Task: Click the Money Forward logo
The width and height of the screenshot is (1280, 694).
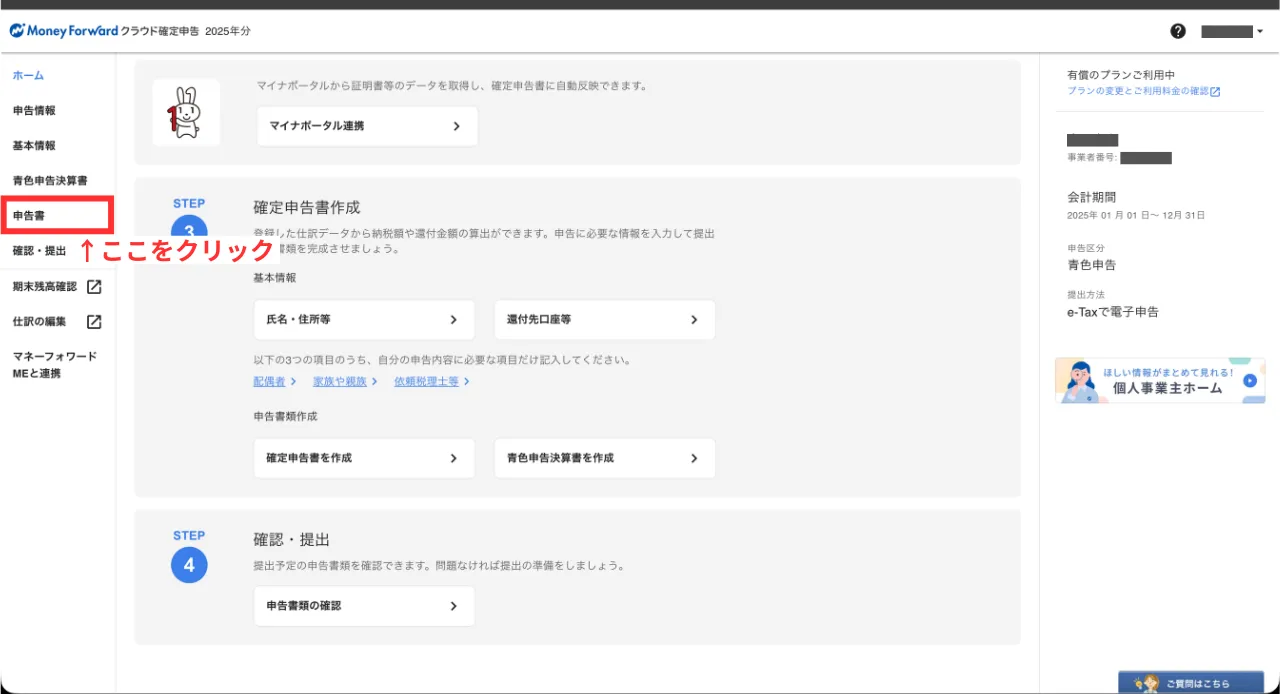Action: pyautogui.click(x=64, y=31)
